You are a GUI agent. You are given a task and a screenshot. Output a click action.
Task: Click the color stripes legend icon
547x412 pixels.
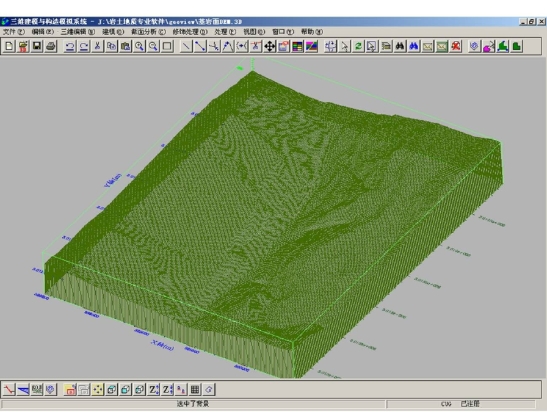pos(298,46)
